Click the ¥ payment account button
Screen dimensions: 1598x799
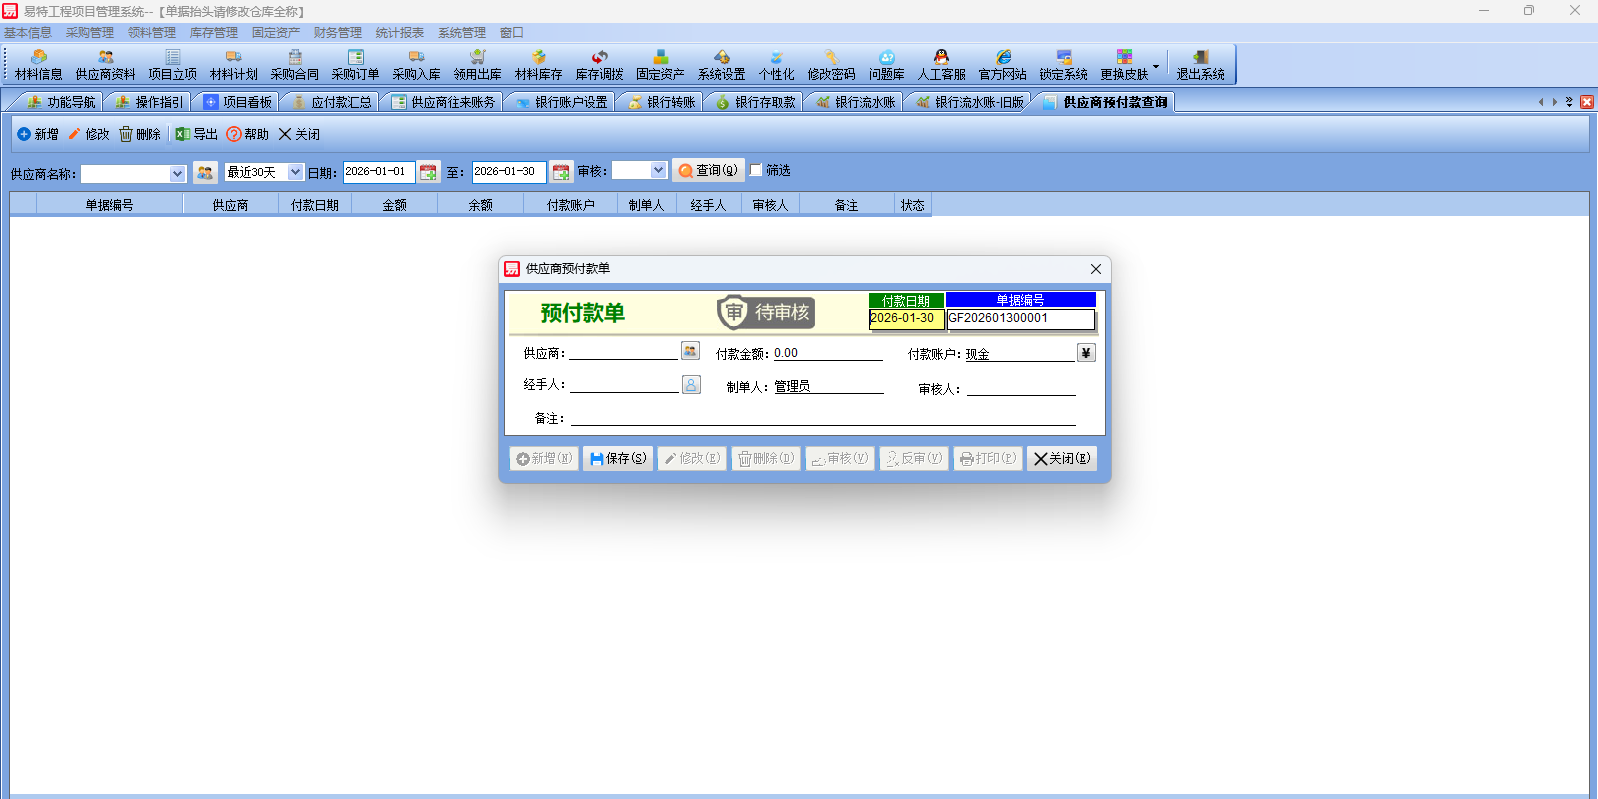click(1086, 353)
